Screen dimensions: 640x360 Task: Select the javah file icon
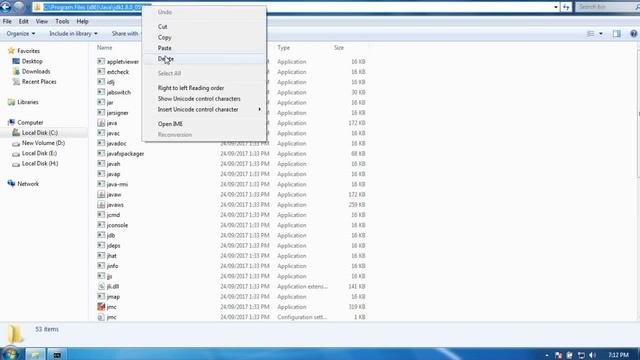101,164
